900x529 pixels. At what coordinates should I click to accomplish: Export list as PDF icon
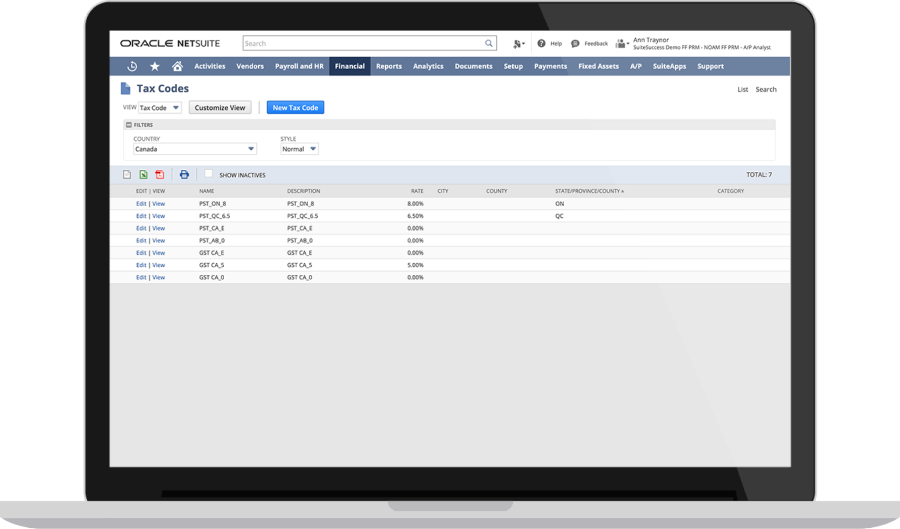point(160,174)
